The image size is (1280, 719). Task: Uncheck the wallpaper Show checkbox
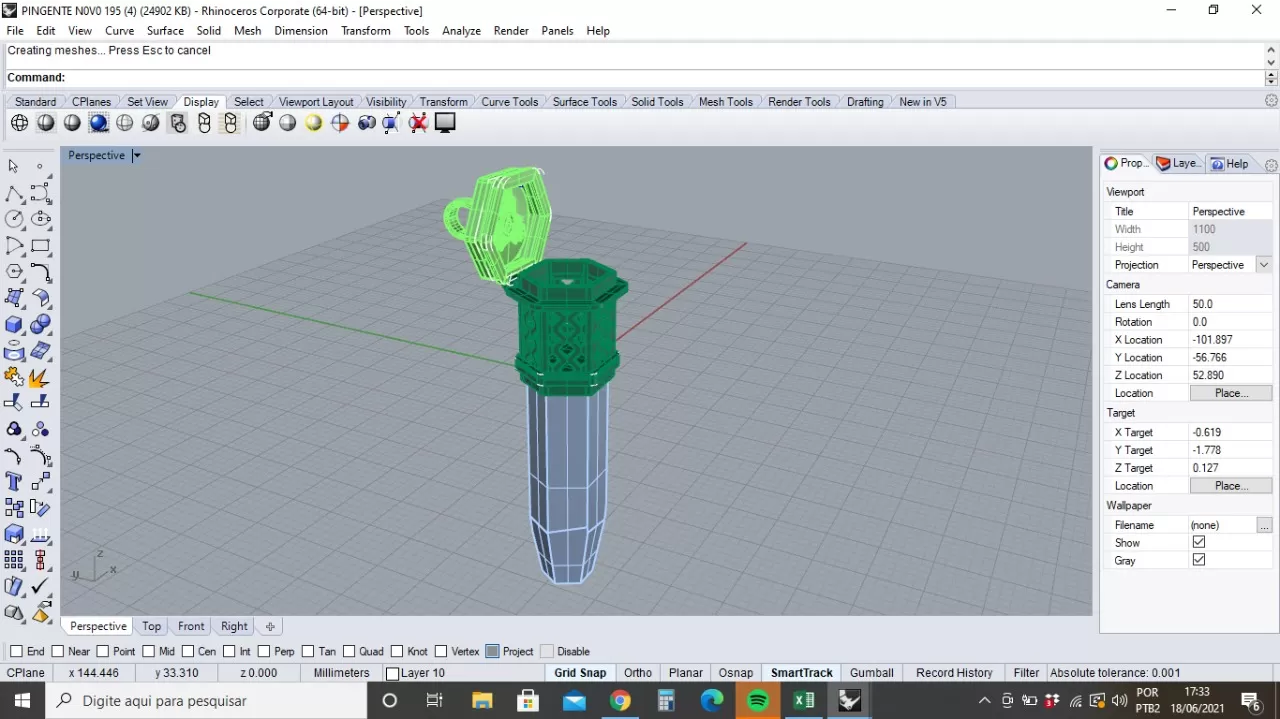click(1199, 542)
